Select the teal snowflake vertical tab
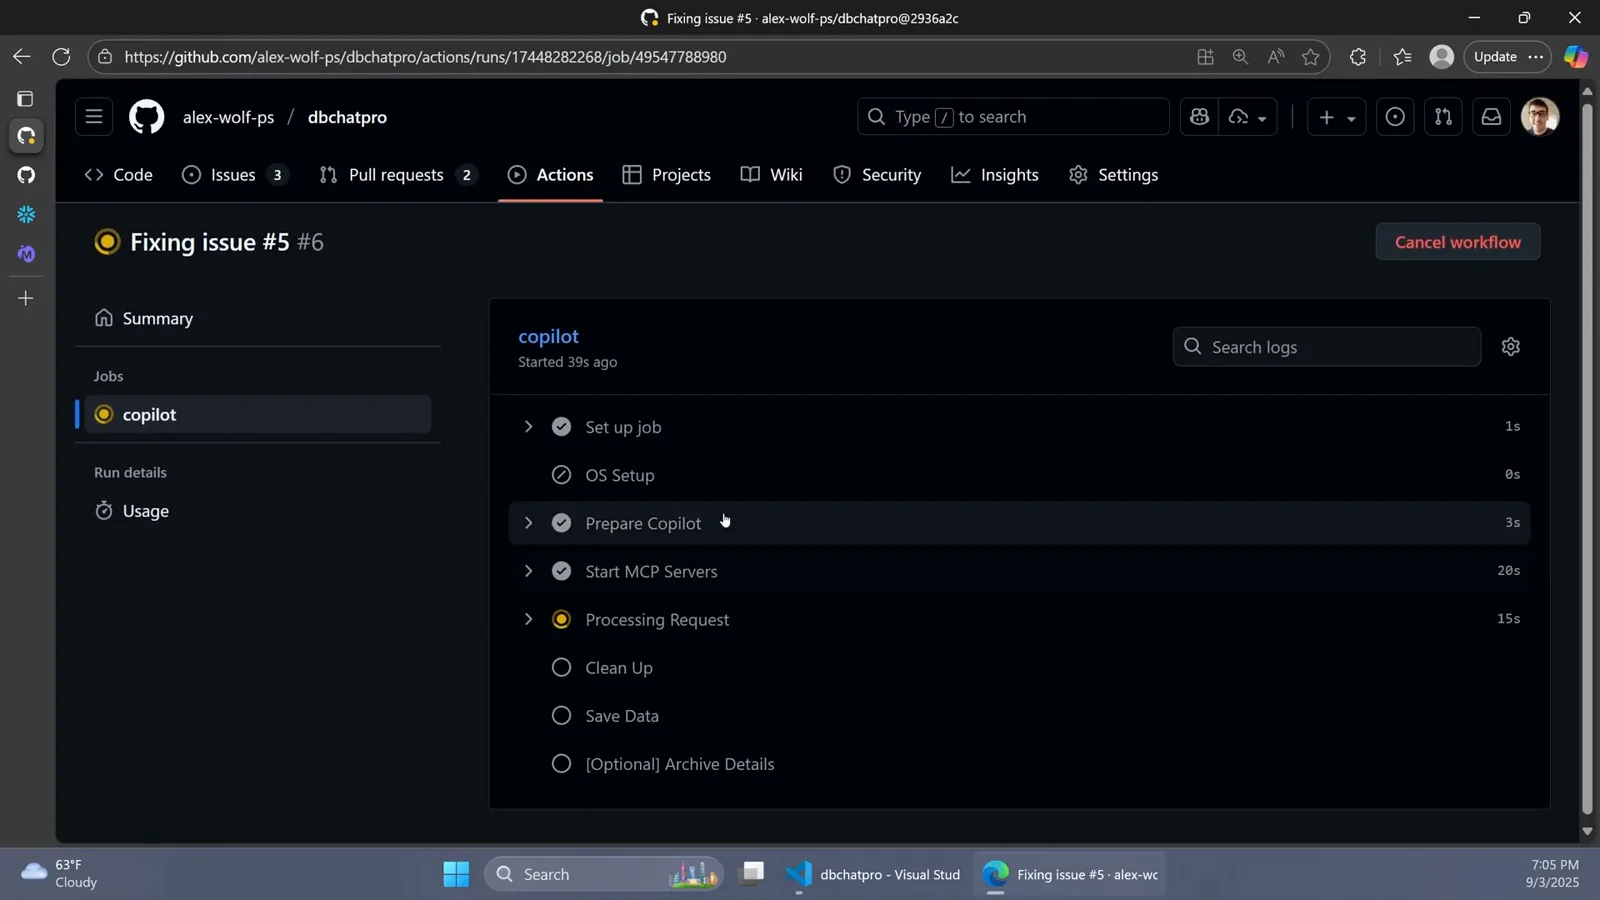This screenshot has height=900, width=1600. pos(26,215)
